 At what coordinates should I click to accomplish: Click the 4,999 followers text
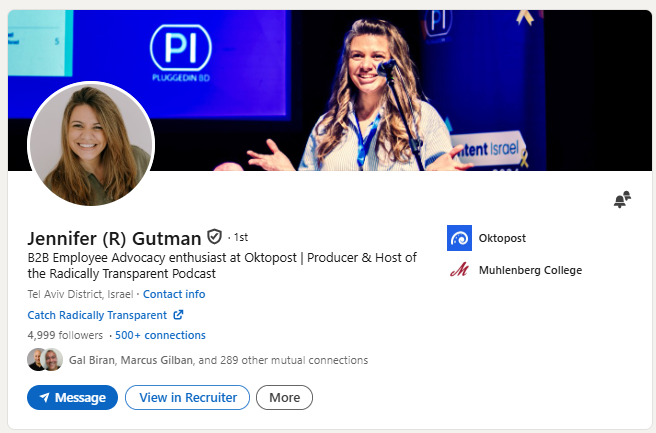(x=65, y=335)
